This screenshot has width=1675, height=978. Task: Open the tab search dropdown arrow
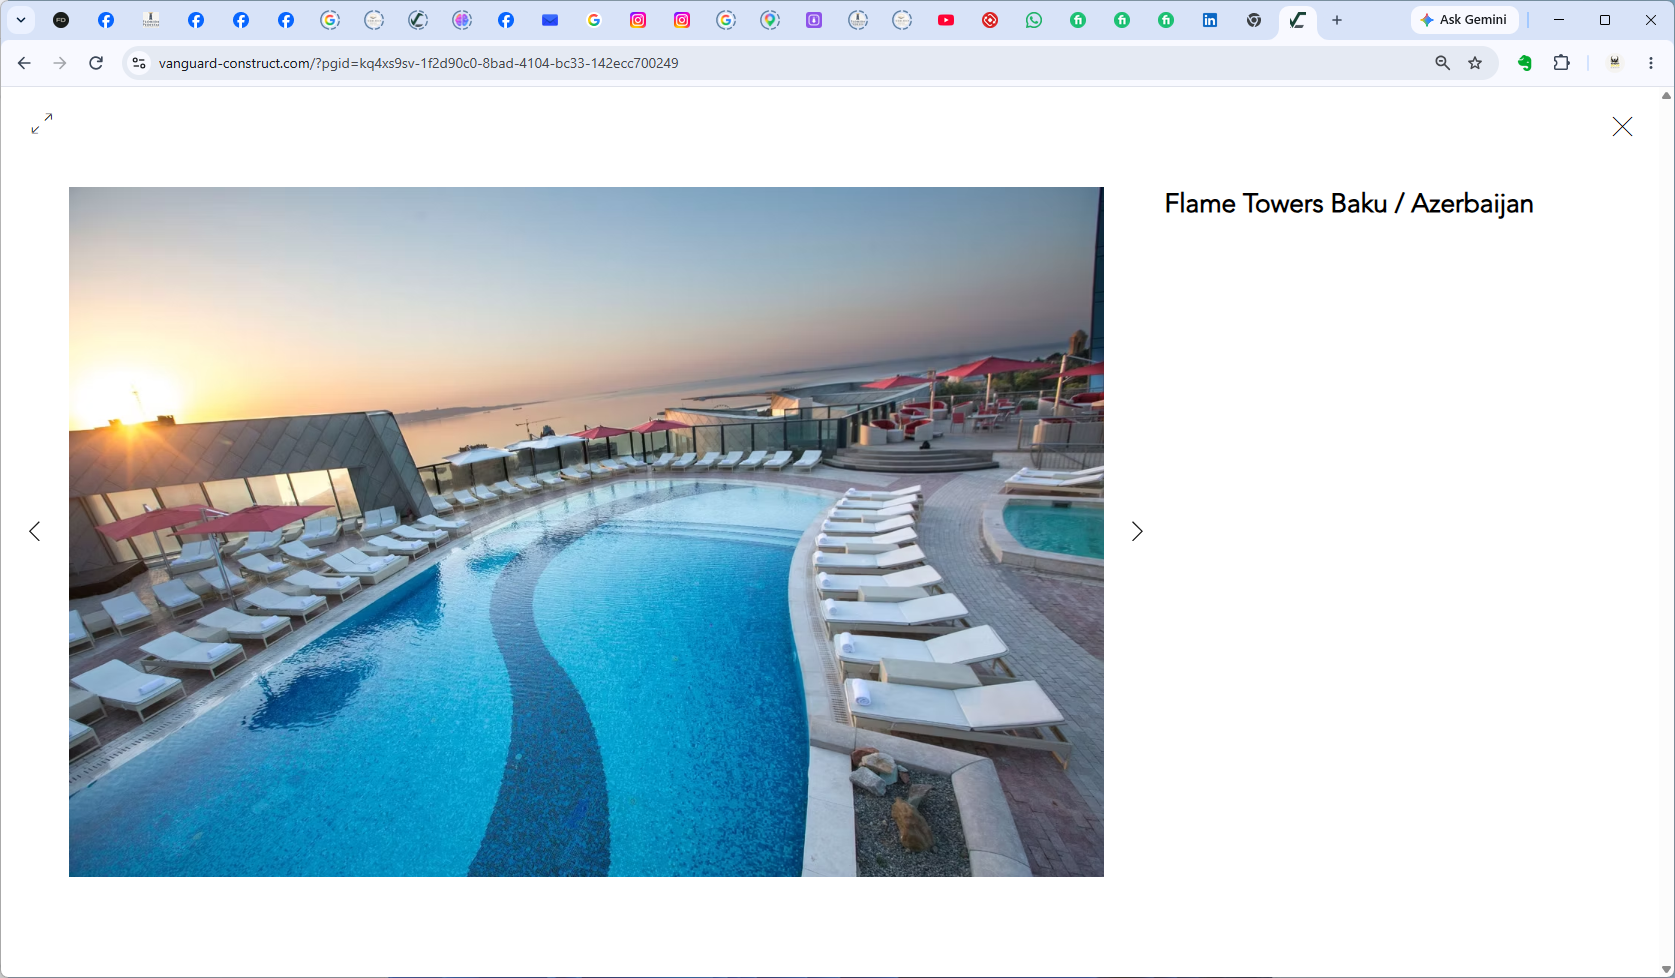pyautogui.click(x=21, y=20)
